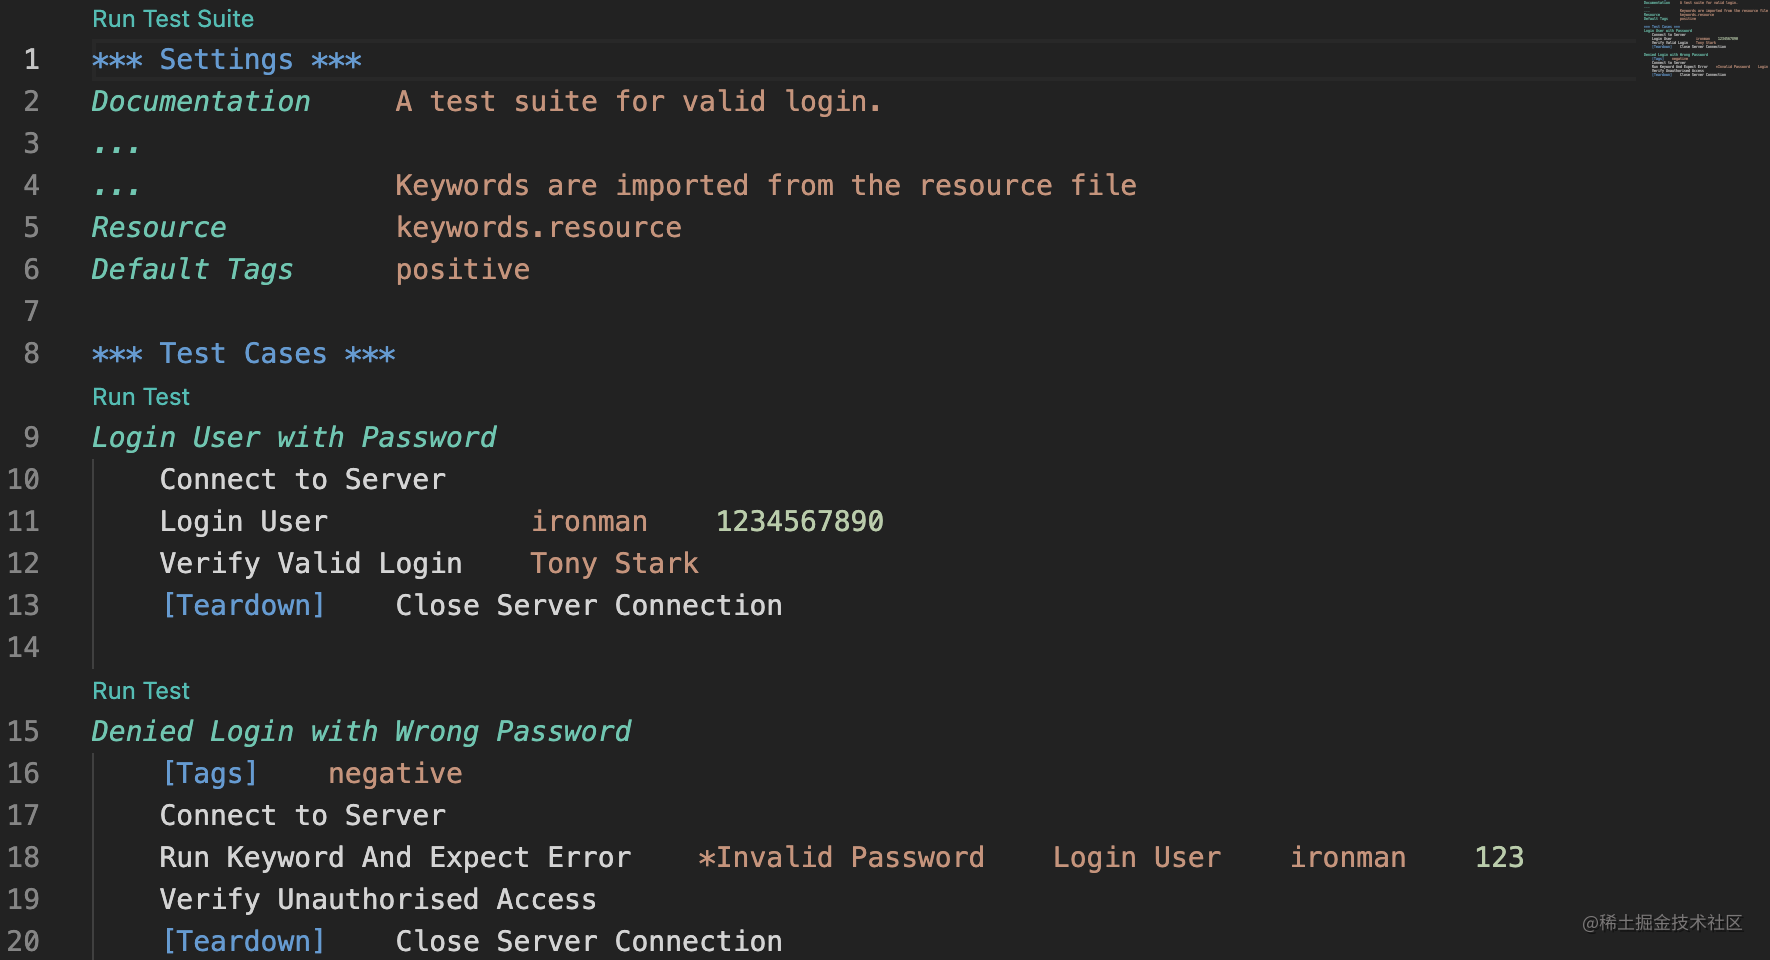This screenshot has width=1770, height=960.
Task: Click the "Verify Unauthorised Access" keyword
Action: (377, 899)
